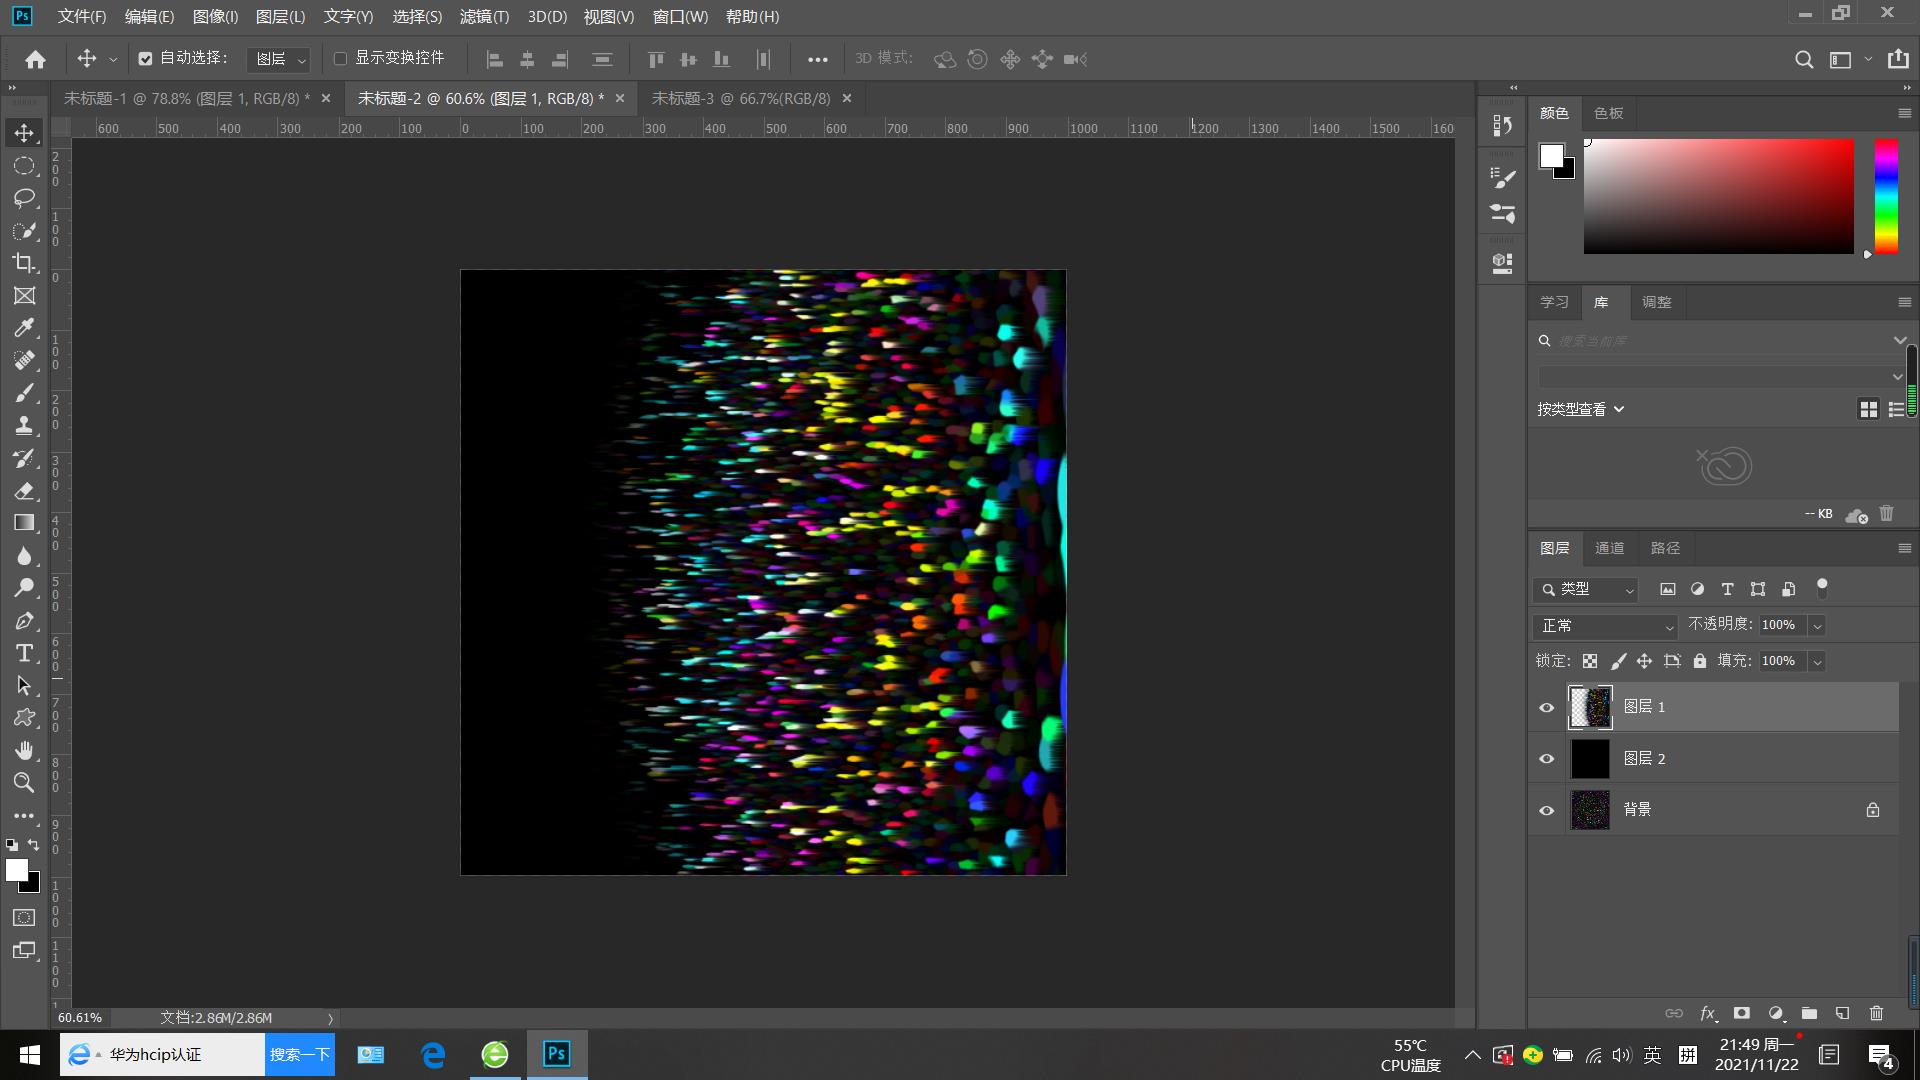Select the Horizontal Type tool
This screenshot has height=1080, width=1920.
[x=24, y=653]
